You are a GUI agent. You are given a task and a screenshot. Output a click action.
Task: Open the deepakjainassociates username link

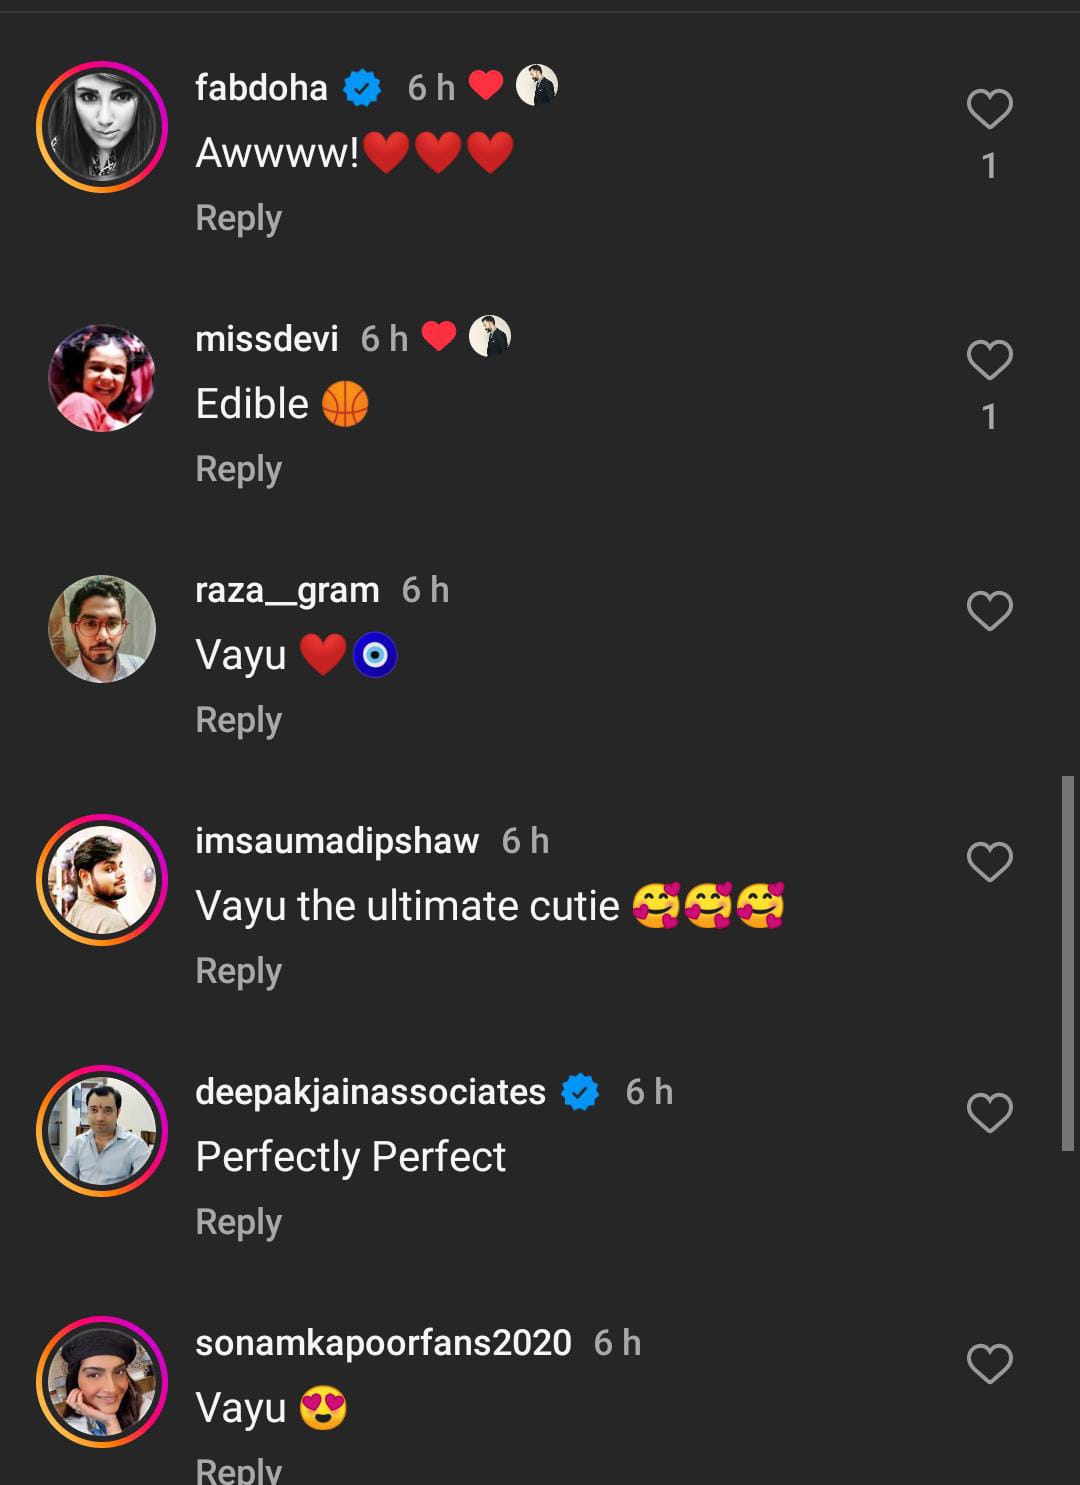(x=370, y=1092)
